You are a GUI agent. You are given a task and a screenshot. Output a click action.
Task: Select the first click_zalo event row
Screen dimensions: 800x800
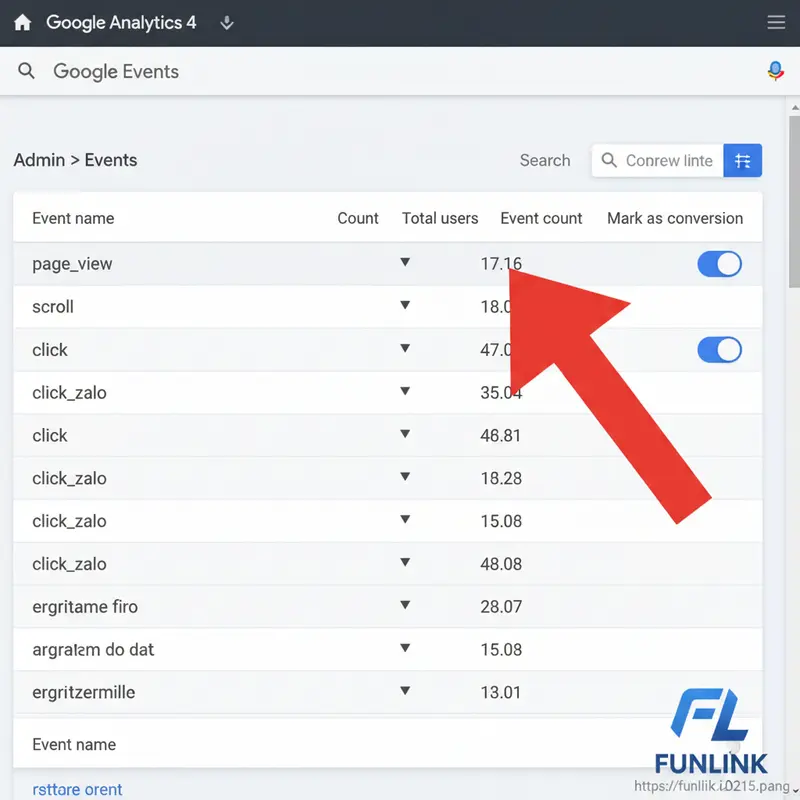tap(69, 393)
